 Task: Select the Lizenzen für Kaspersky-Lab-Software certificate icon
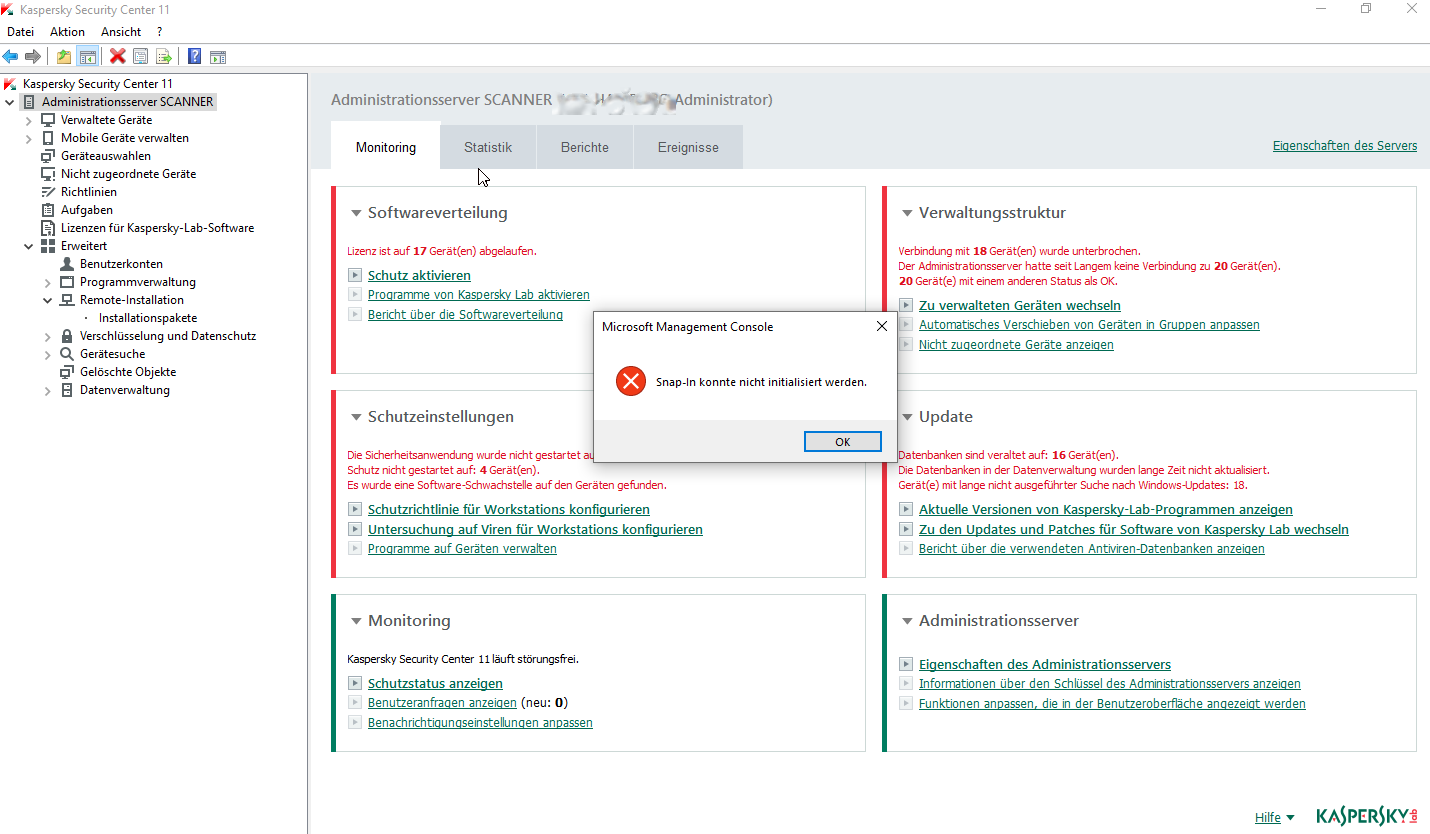[x=48, y=228]
